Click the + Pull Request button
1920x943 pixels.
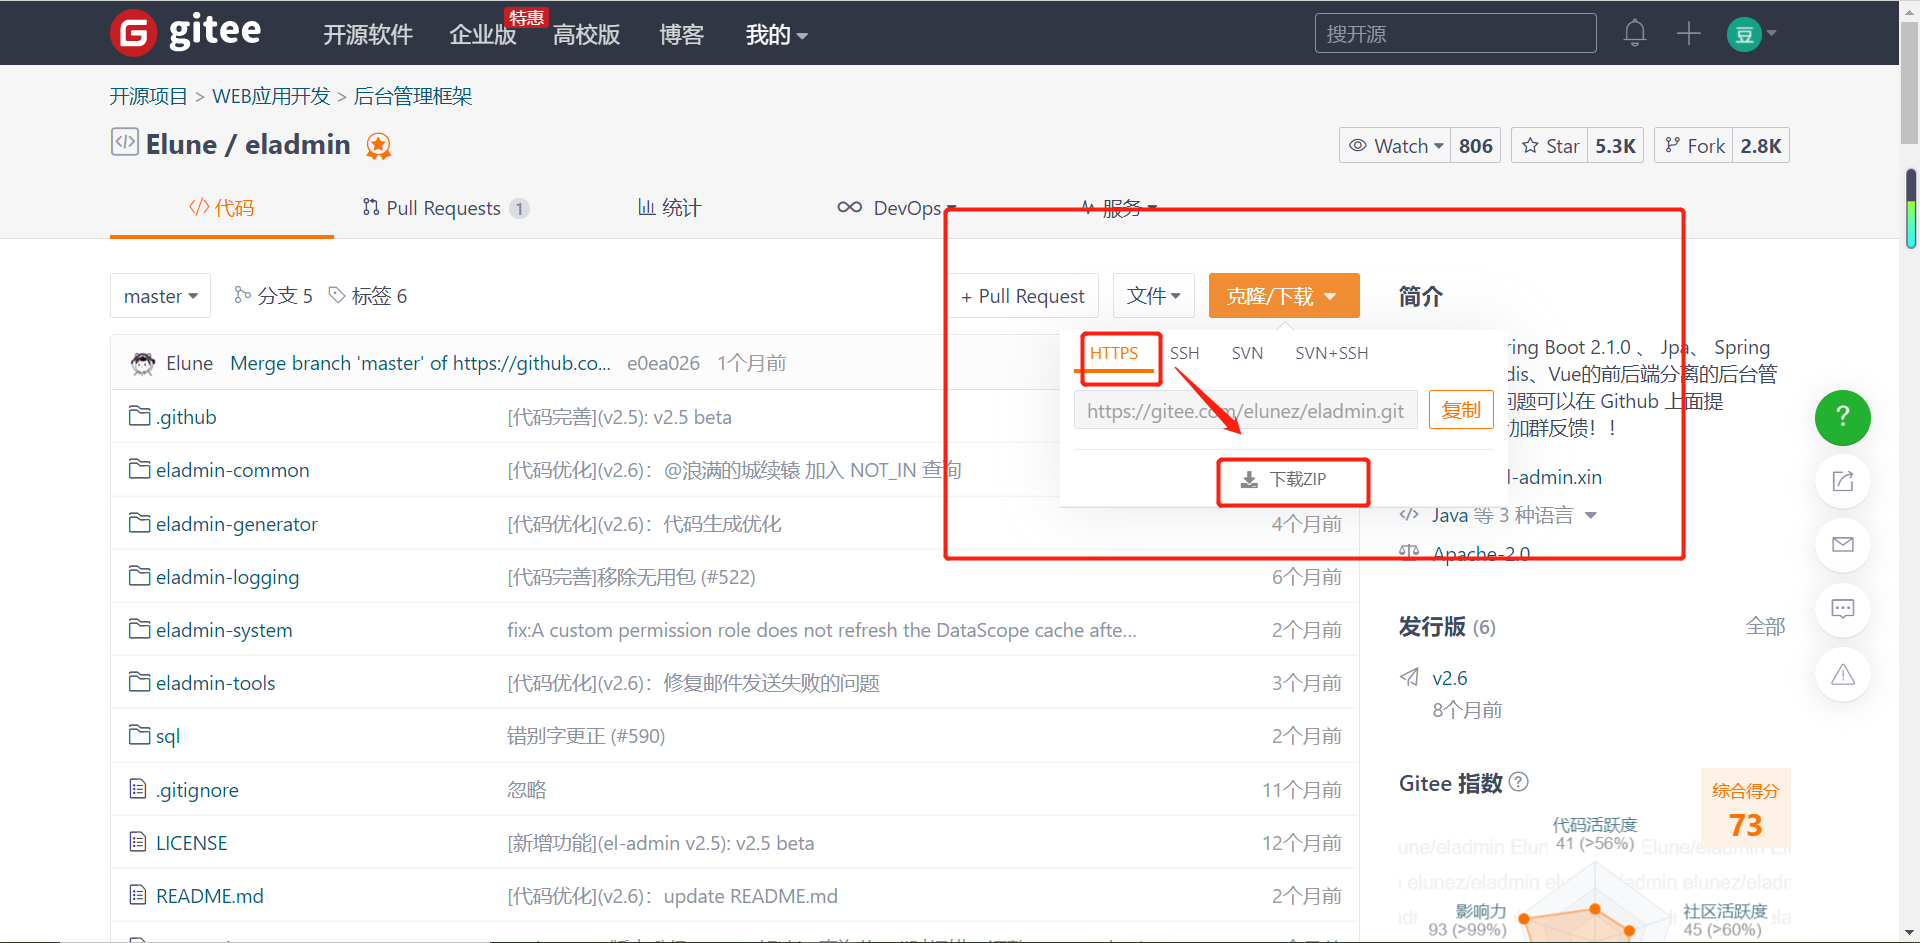pyautogui.click(x=1023, y=296)
